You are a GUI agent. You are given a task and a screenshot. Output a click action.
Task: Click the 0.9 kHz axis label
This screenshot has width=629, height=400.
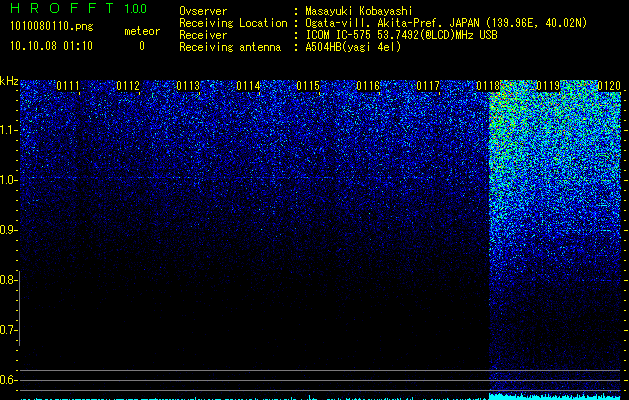coord(8,230)
